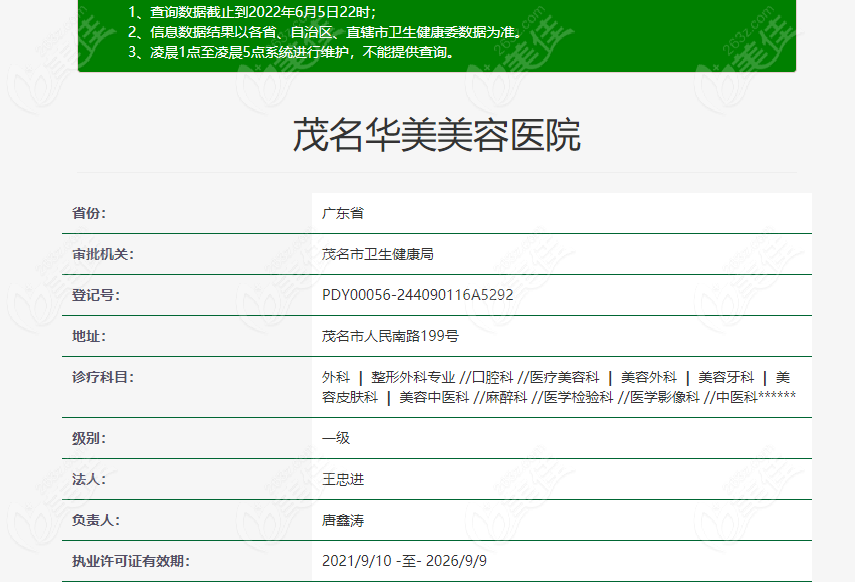The width and height of the screenshot is (855, 582).
Task: Select 美容中医科 in the departments list
Action: point(434,397)
